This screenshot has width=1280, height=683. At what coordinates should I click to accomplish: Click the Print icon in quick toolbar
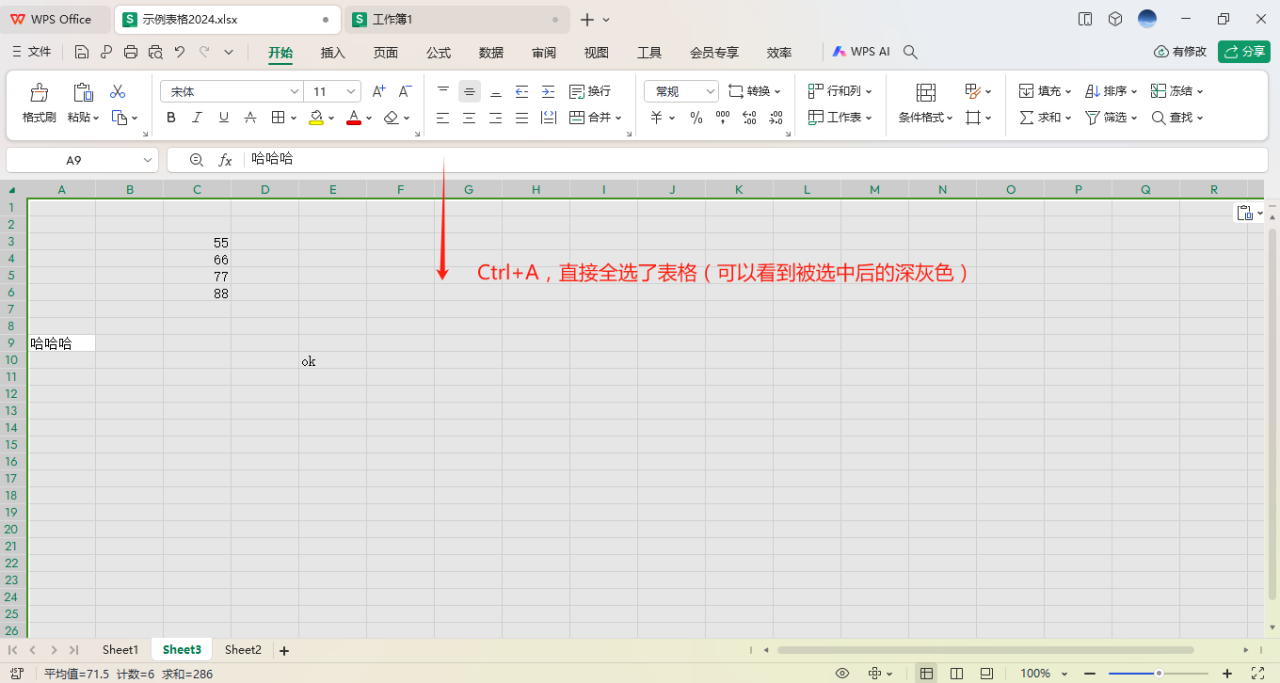tap(131, 52)
